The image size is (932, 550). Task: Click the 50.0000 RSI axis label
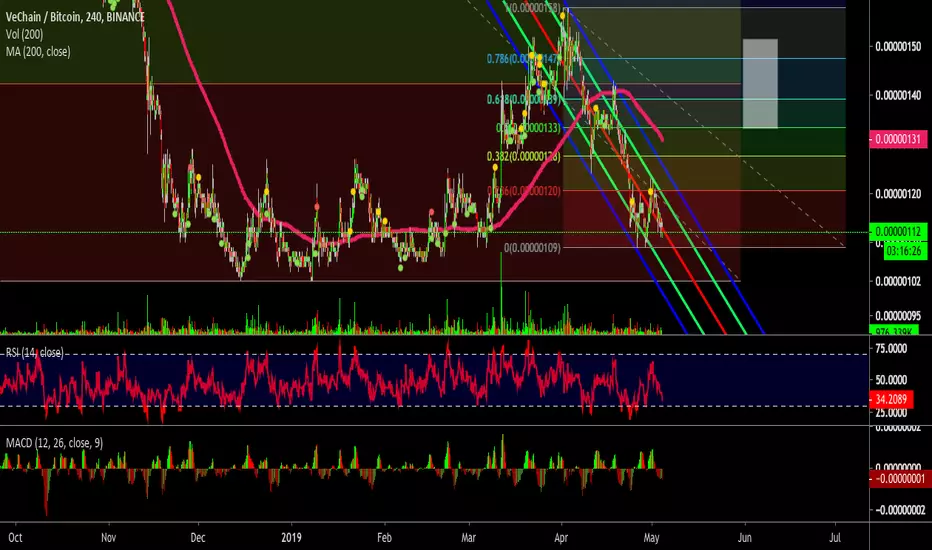tap(891, 379)
